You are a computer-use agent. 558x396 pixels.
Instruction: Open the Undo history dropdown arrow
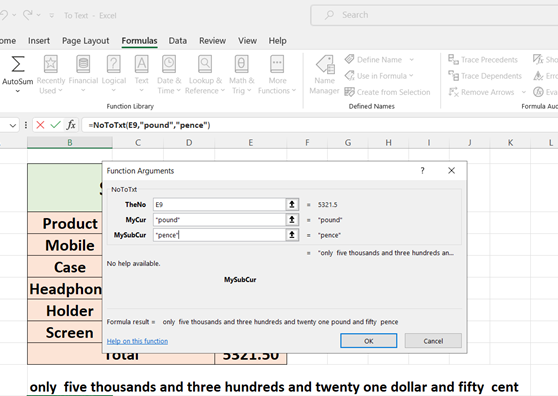tap(14, 15)
